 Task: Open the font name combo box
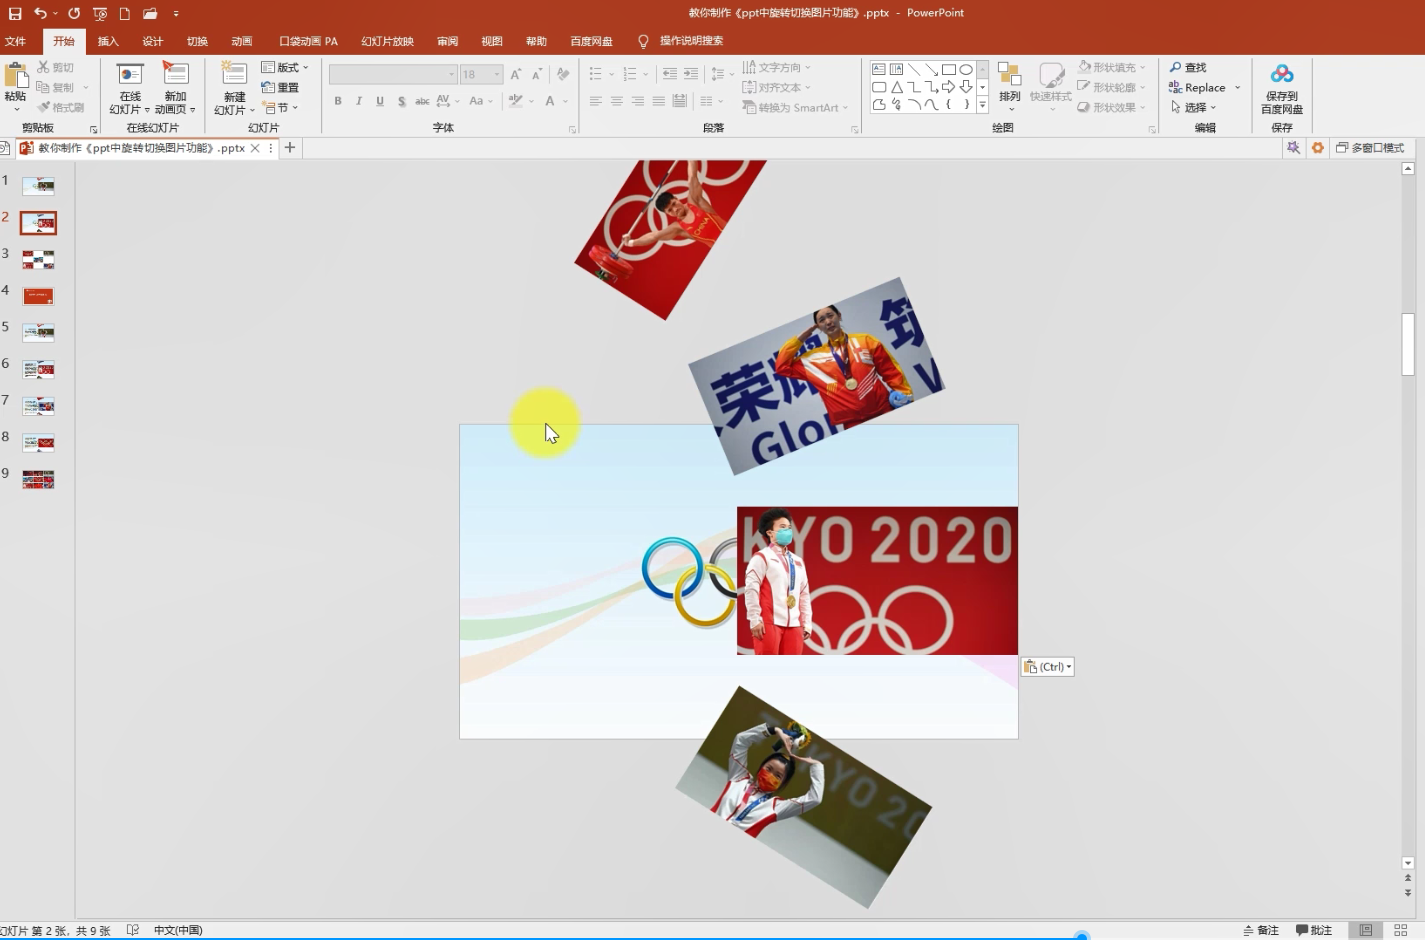pyautogui.click(x=393, y=74)
